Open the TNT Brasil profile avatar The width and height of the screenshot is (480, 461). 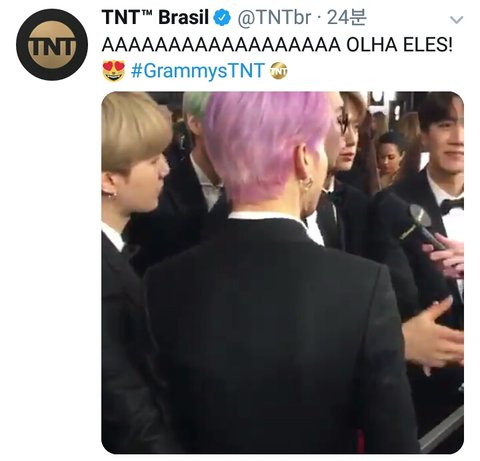pos(52,44)
